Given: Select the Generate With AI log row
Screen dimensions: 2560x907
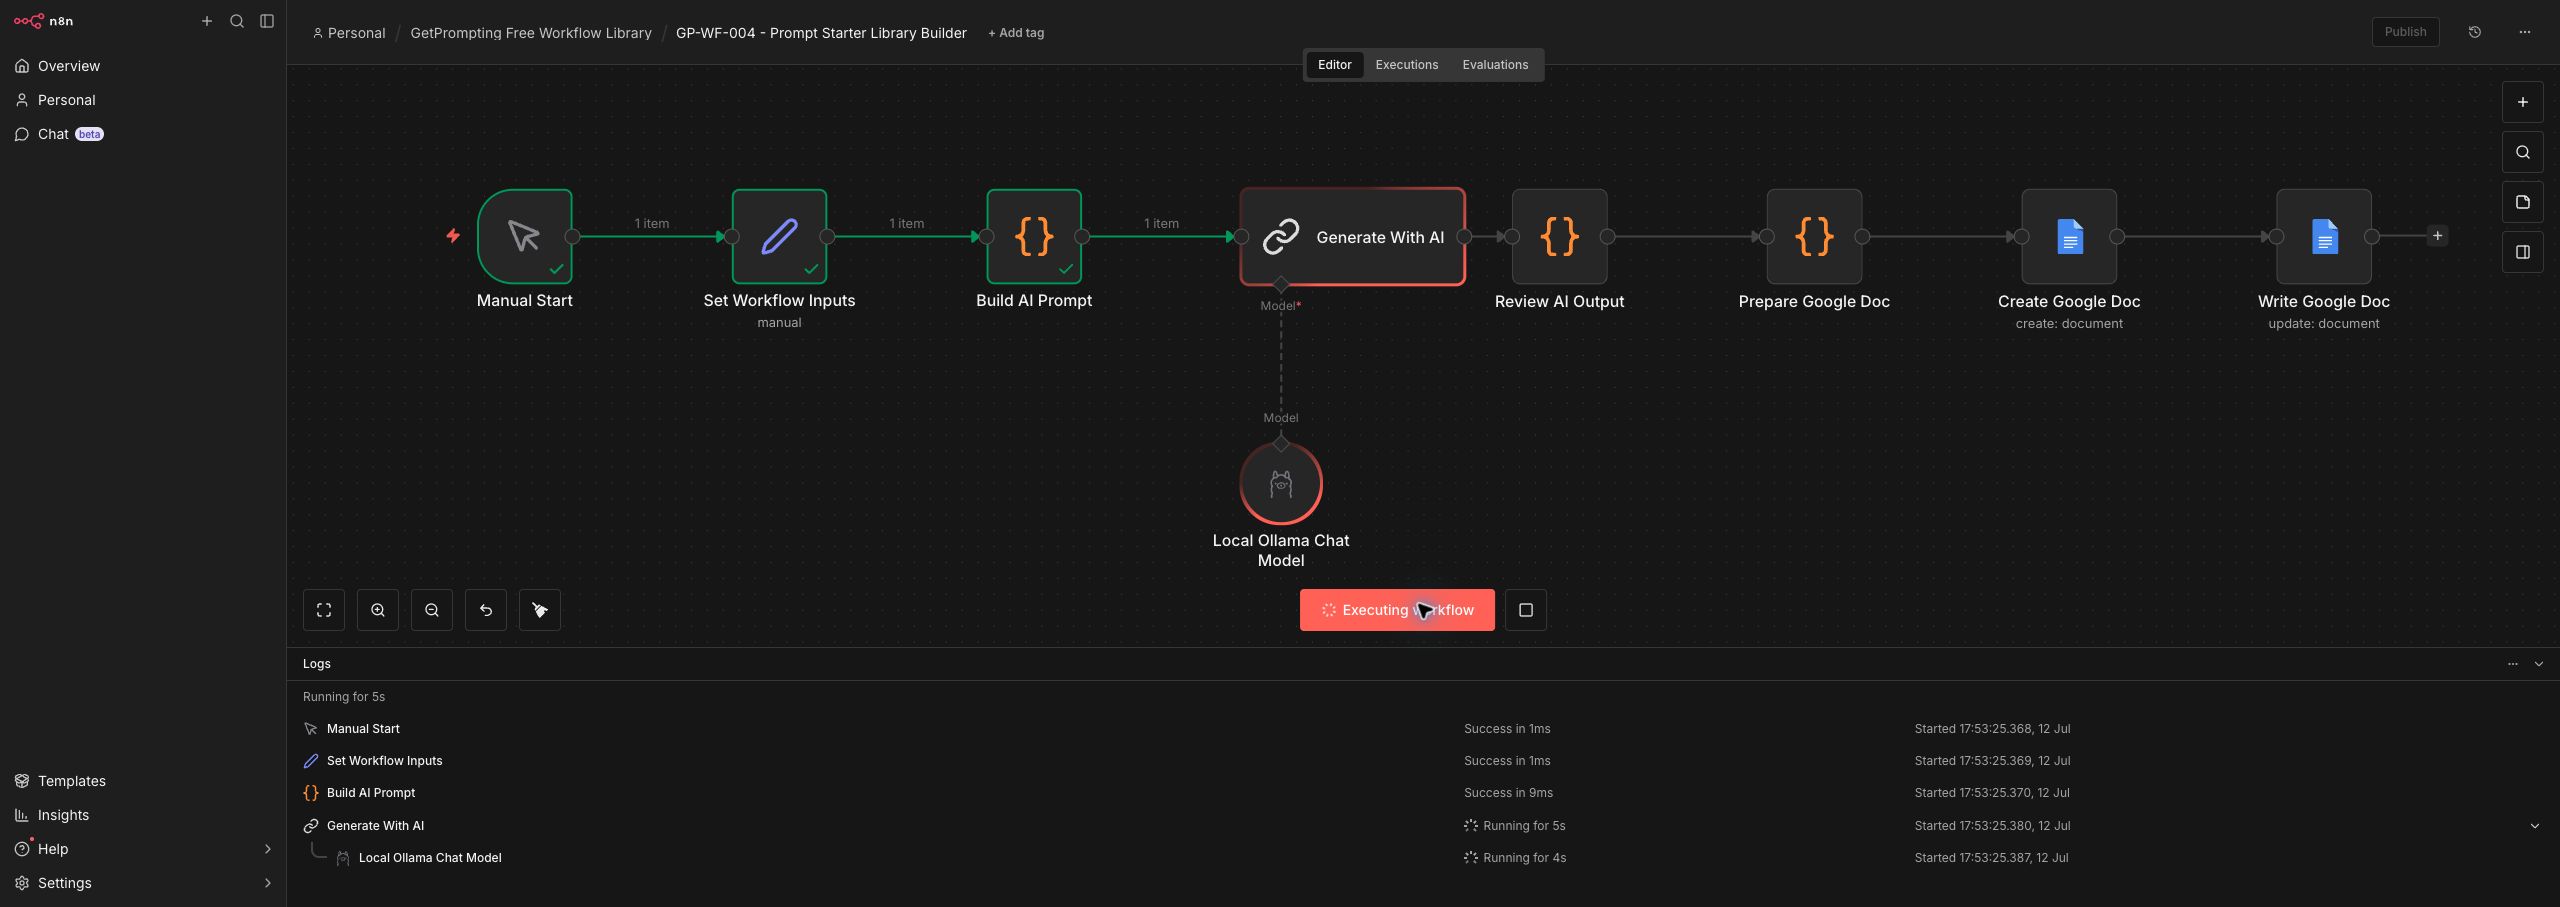Looking at the screenshot, I should click(x=1423, y=826).
